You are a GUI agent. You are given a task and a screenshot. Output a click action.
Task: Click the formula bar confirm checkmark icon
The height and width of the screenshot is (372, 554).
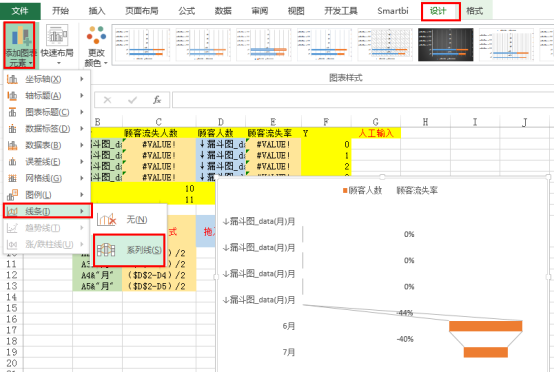click(x=132, y=100)
